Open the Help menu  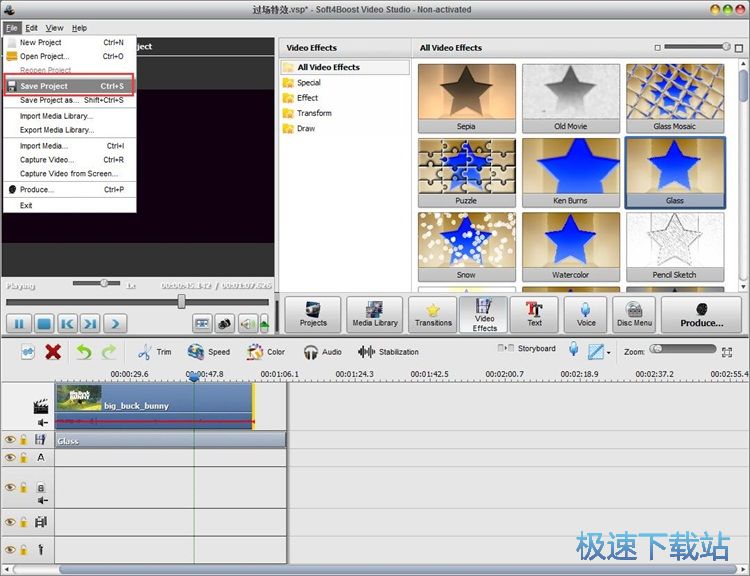pos(79,28)
